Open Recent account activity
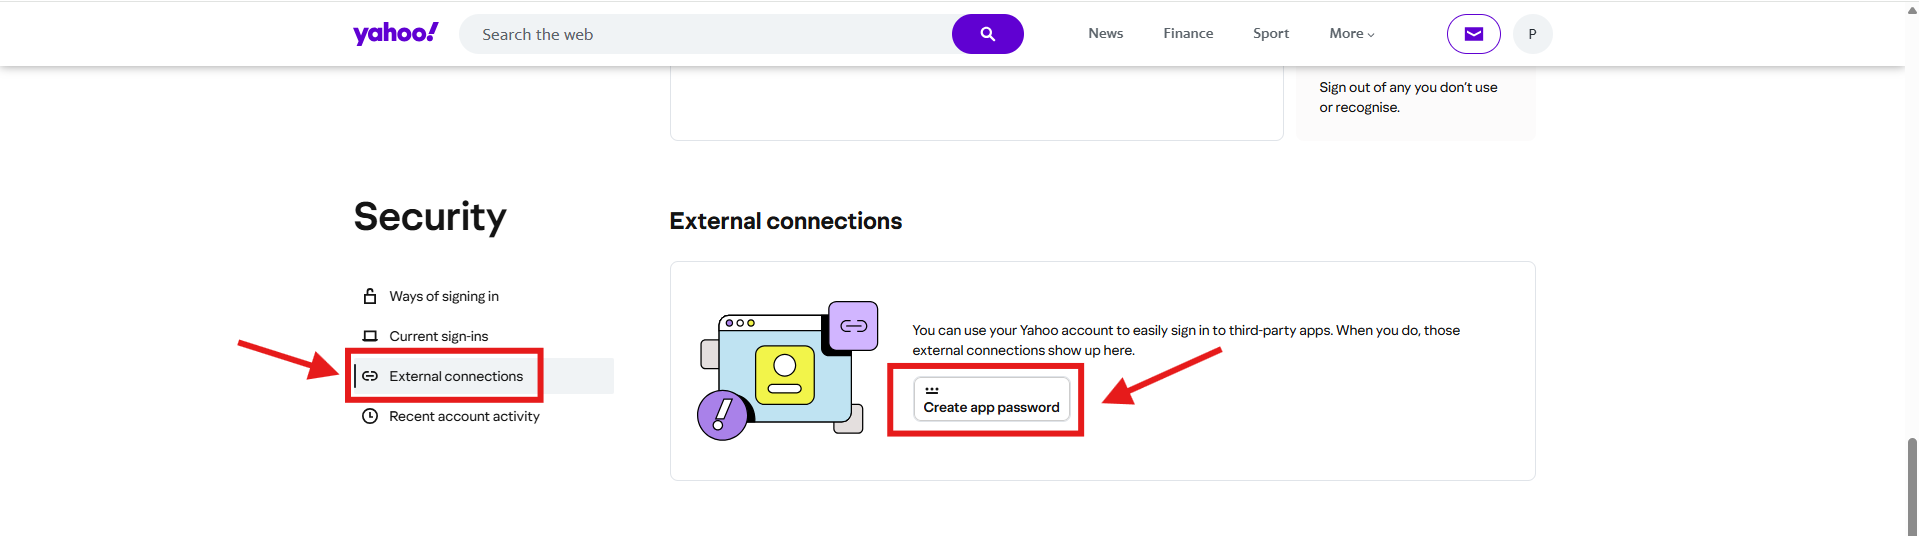1919x536 pixels. tap(464, 417)
